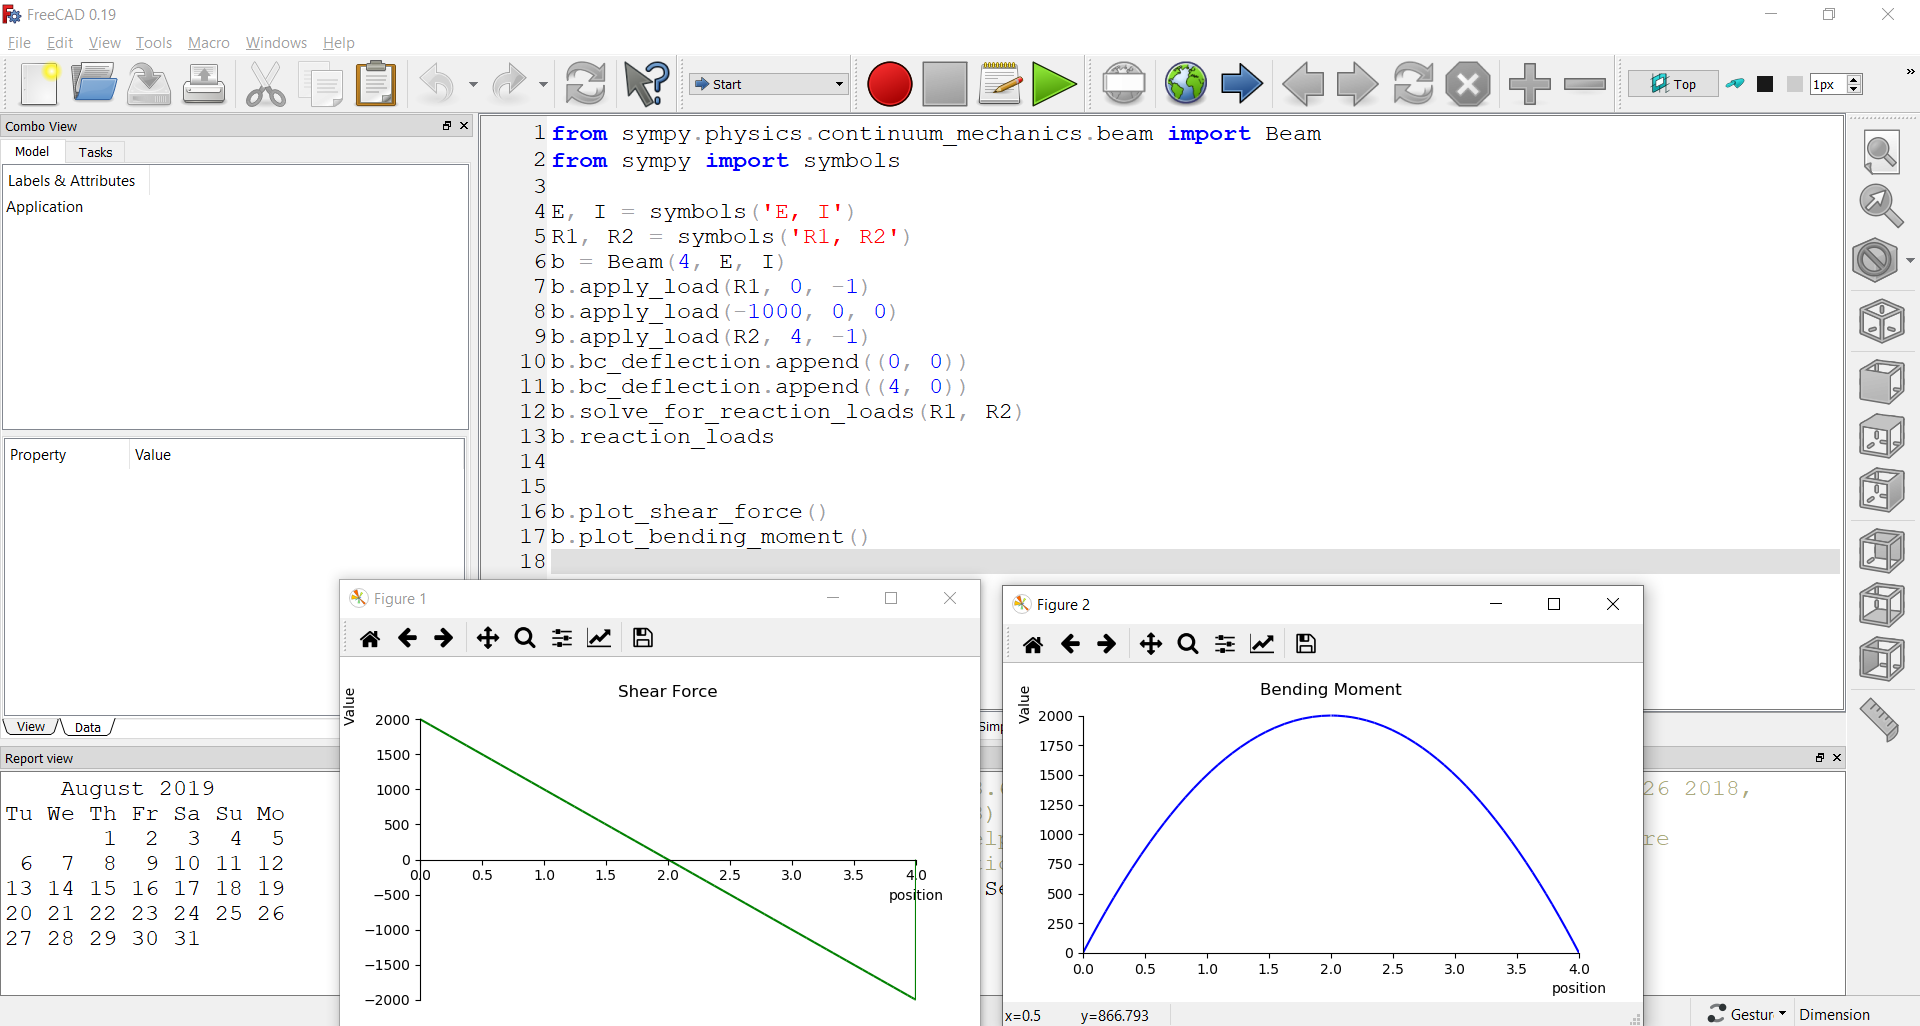Zoom in with the plus icon
1920x1026 pixels.
(1529, 84)
